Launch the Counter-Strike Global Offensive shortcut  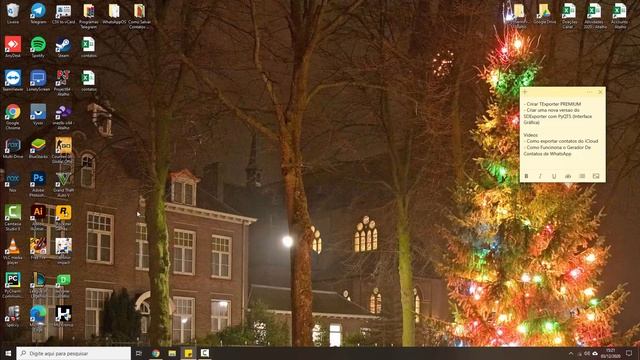tap(63, 150)
